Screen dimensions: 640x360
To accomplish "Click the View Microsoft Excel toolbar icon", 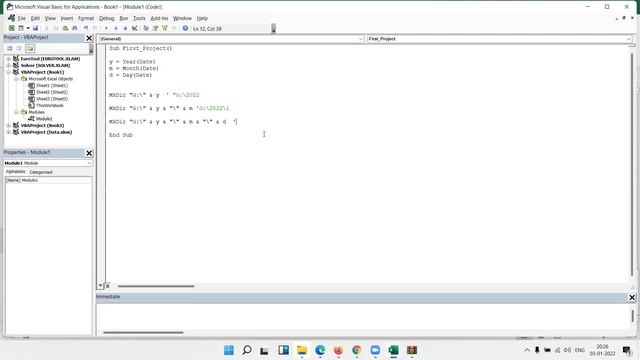I will click(11, 28).
